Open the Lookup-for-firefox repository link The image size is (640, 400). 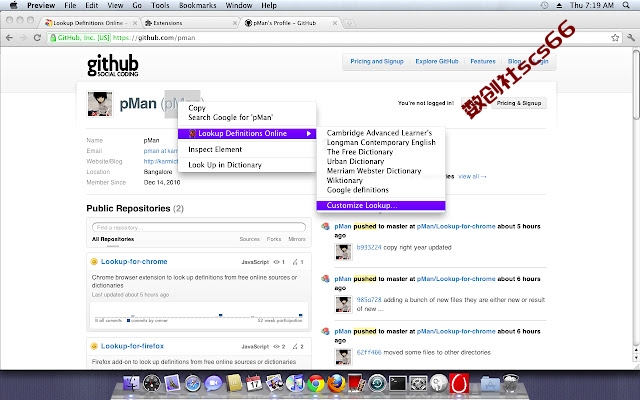(x=132, y=346)
